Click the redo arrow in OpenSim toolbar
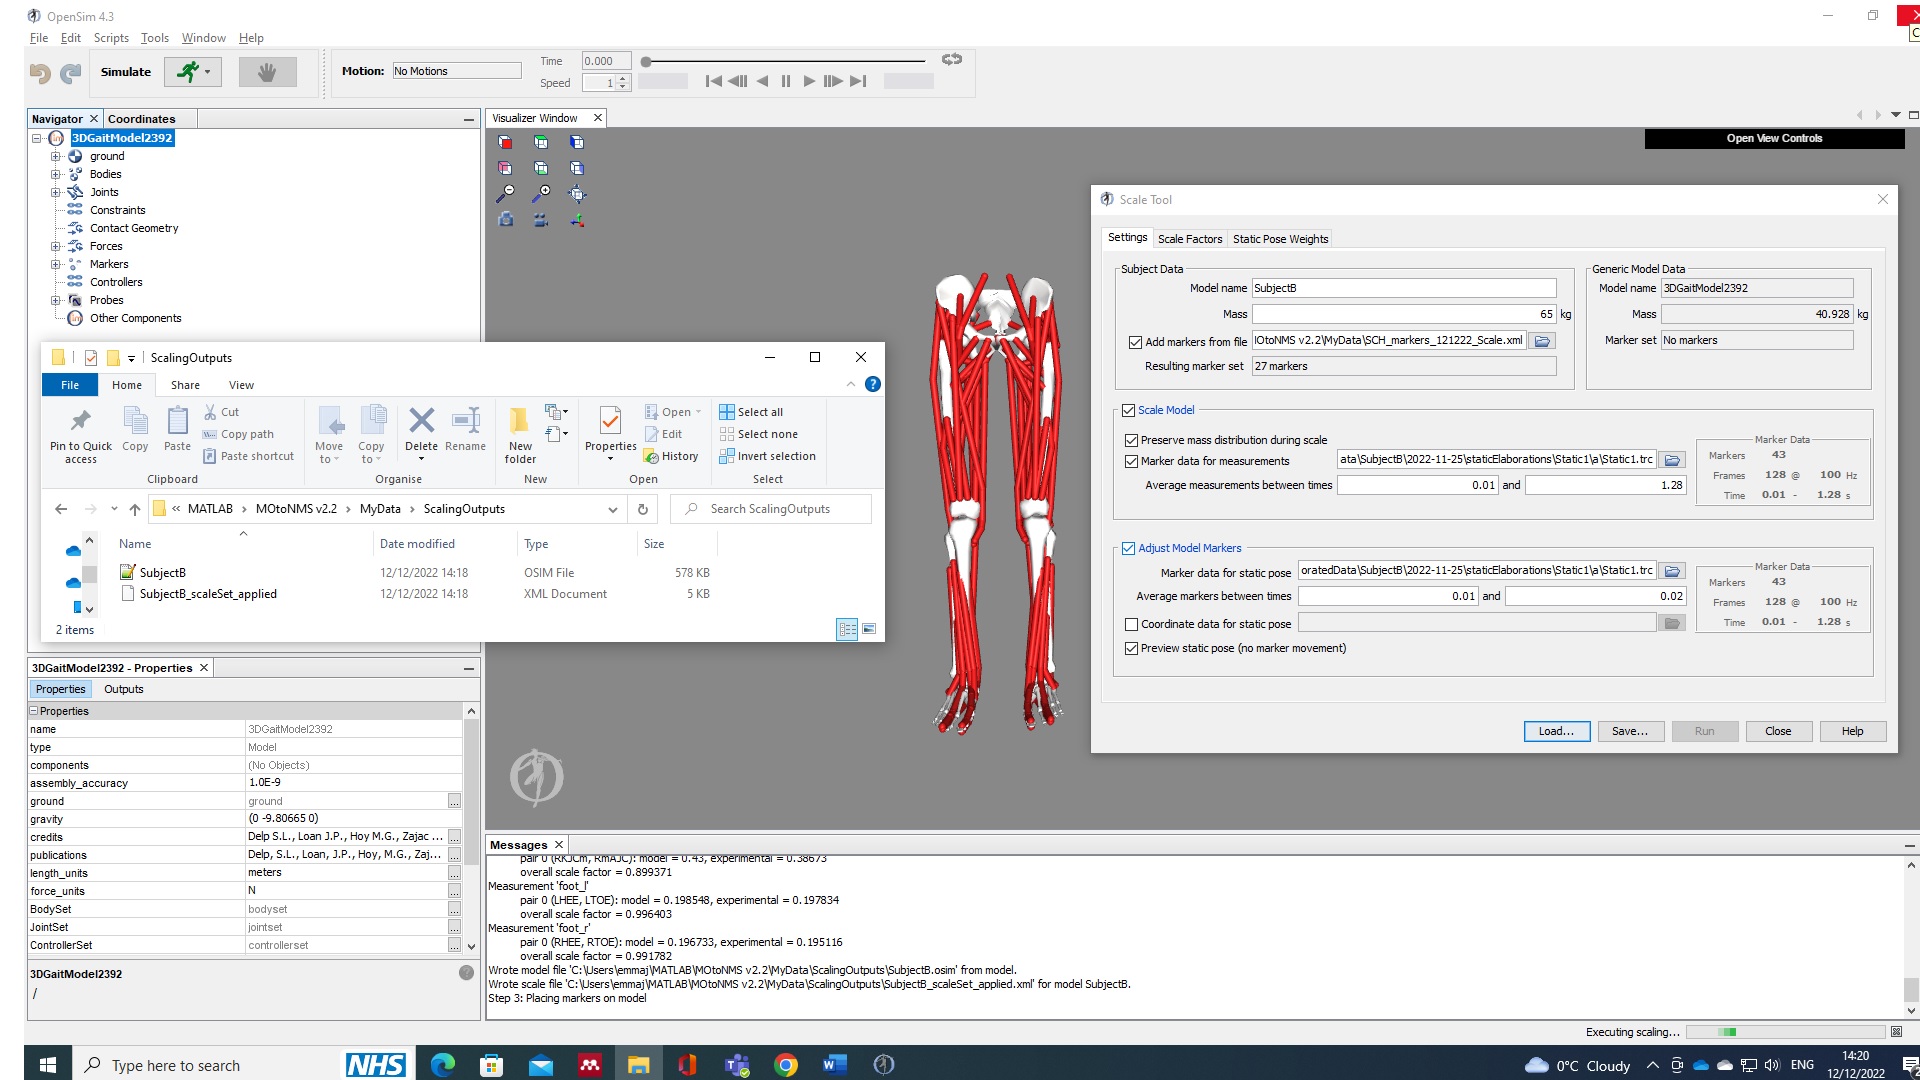 (71, 72)
